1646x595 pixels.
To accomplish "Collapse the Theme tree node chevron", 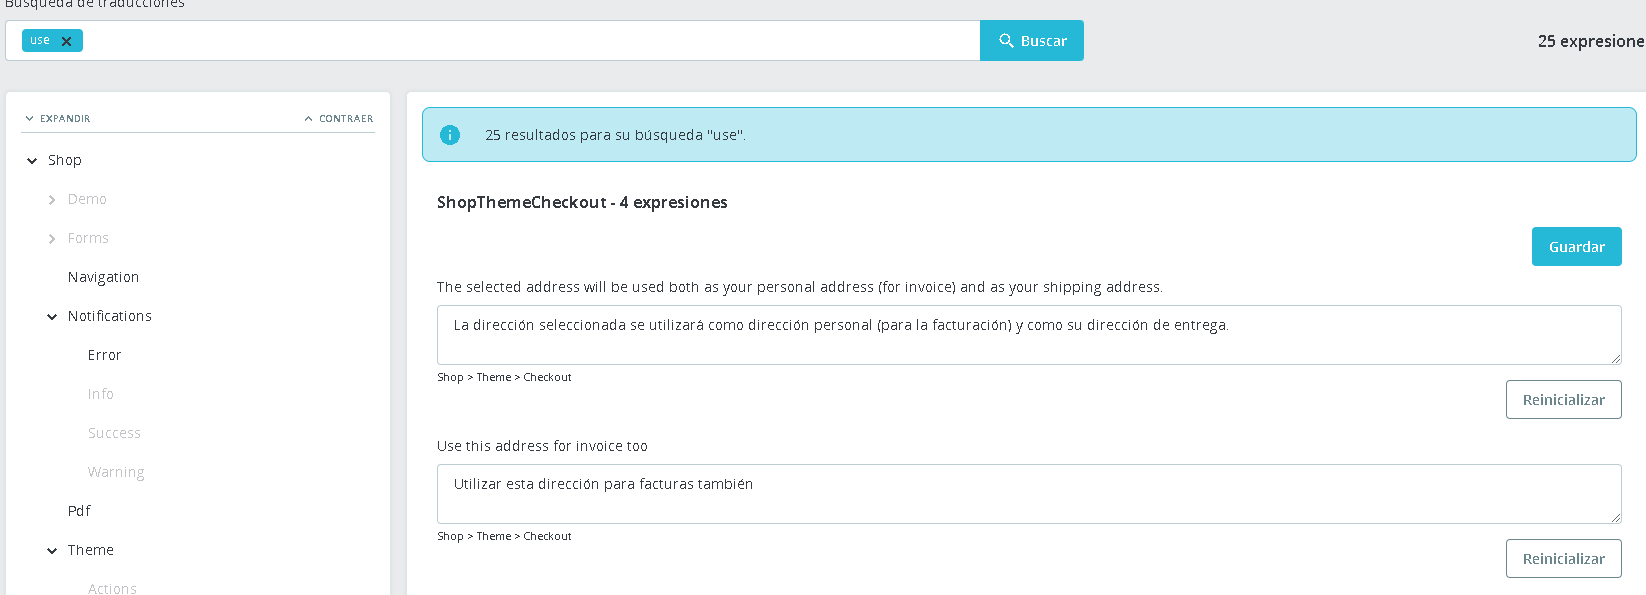I will tap(52, 551).
